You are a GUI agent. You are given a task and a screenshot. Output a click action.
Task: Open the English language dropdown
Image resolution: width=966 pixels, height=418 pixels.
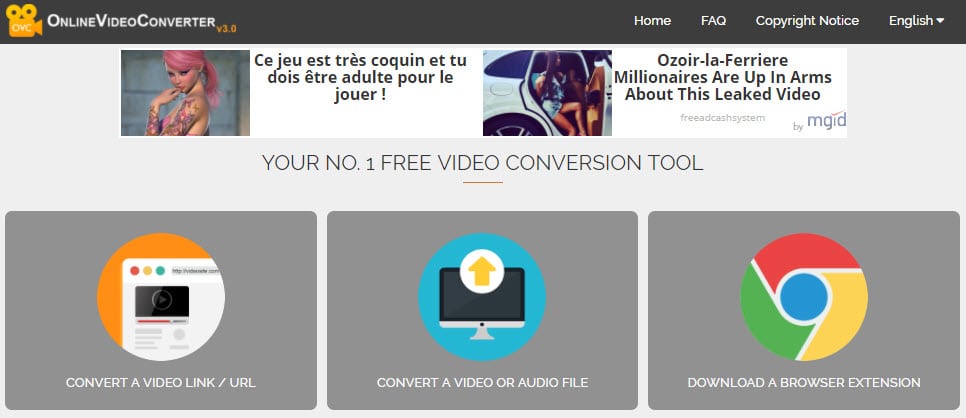(x=916, y=20)
